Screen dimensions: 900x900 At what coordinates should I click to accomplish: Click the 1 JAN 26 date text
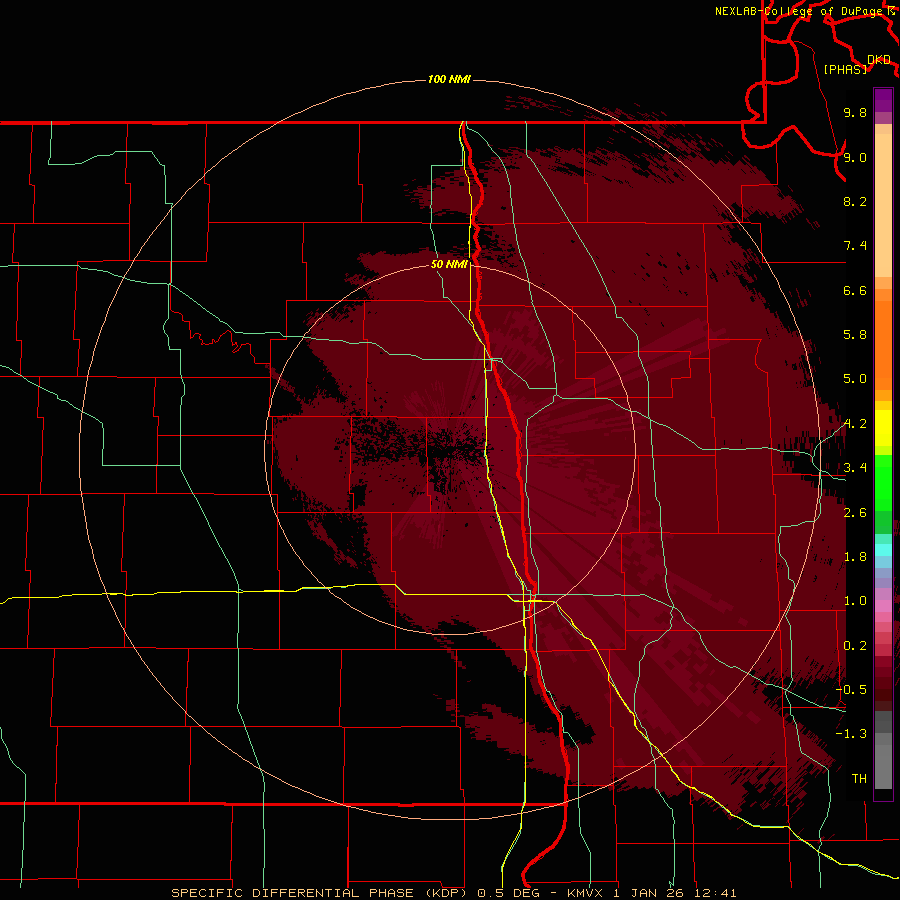click(x=650, y=893)
